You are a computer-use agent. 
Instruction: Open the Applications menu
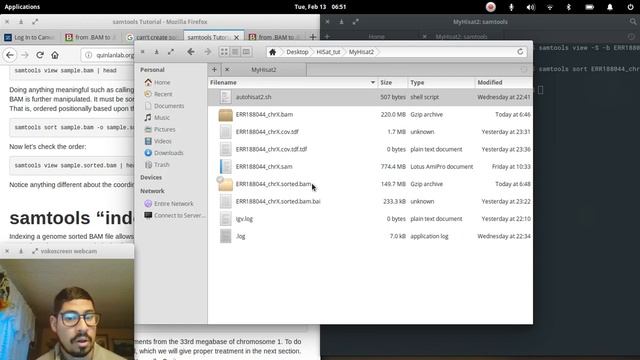[x=22, y=7]
